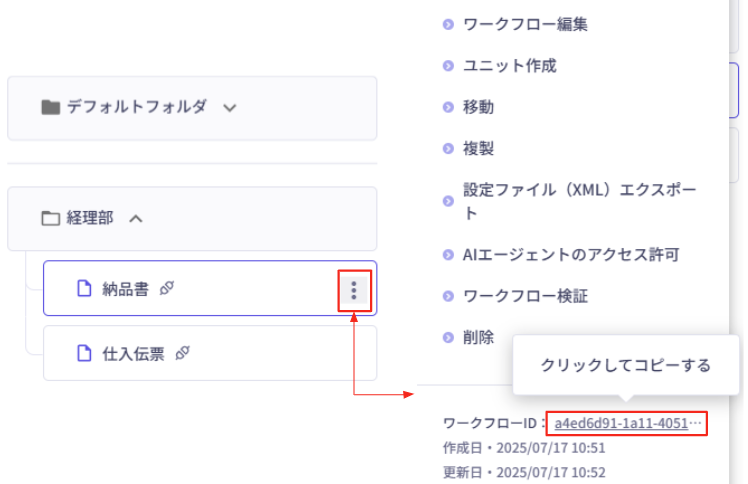The image size is (748, 484).
Task: Select ワークフロー検証 menu entry
Action: click(x=525, y=297)
